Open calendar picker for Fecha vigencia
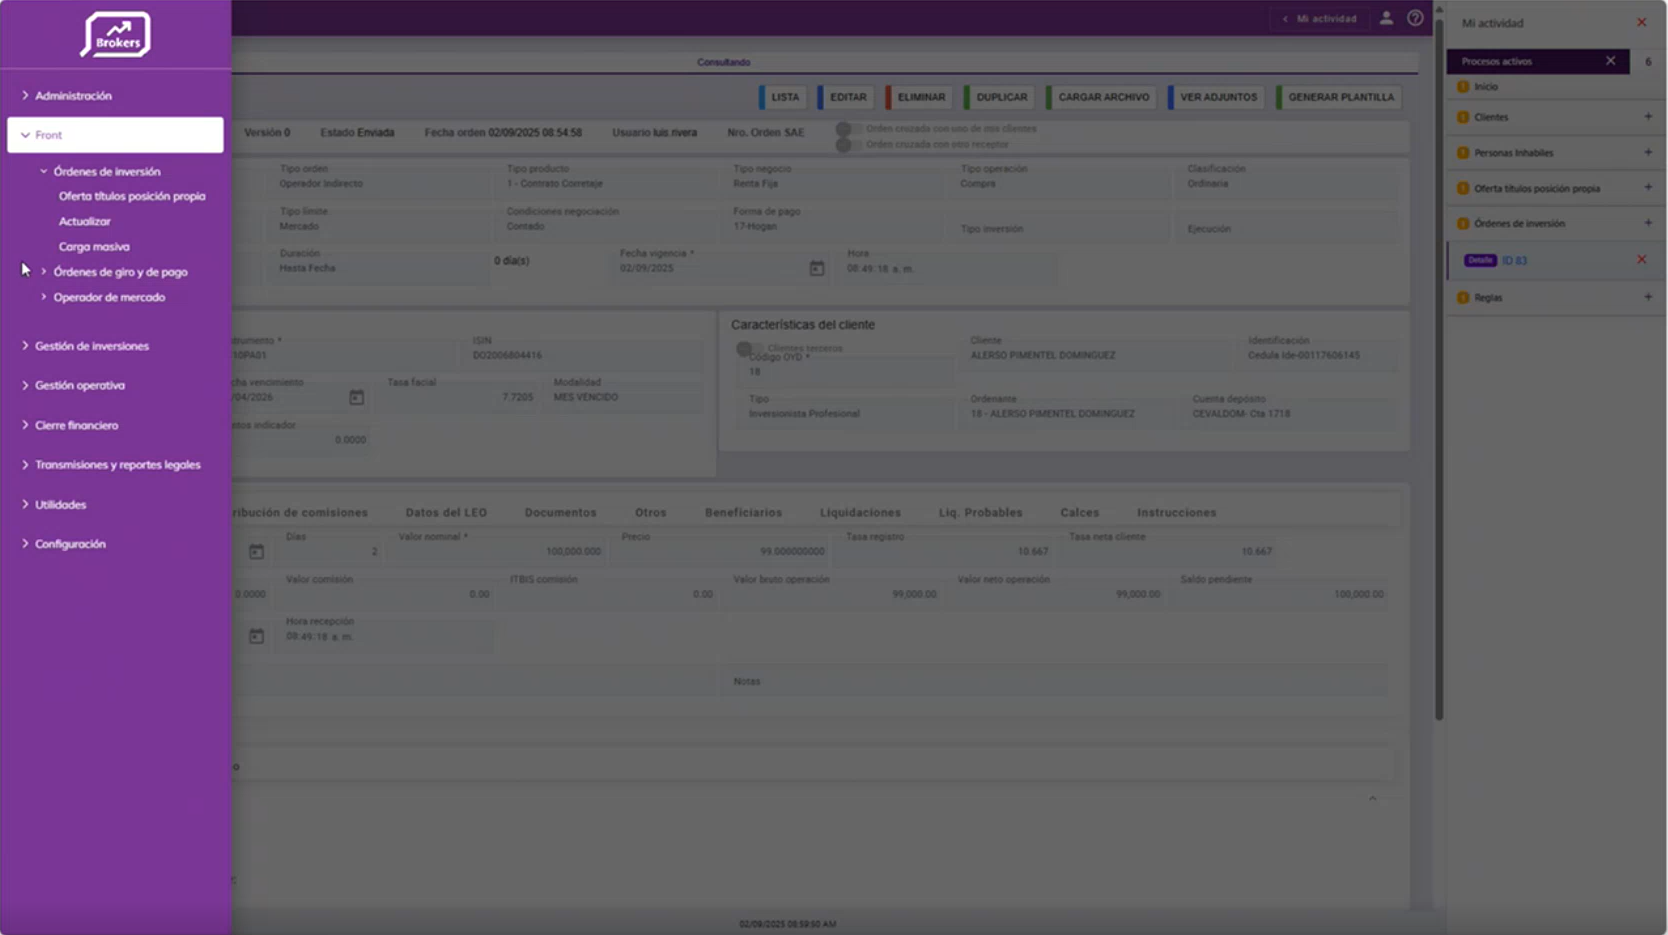 coord(817,268)
